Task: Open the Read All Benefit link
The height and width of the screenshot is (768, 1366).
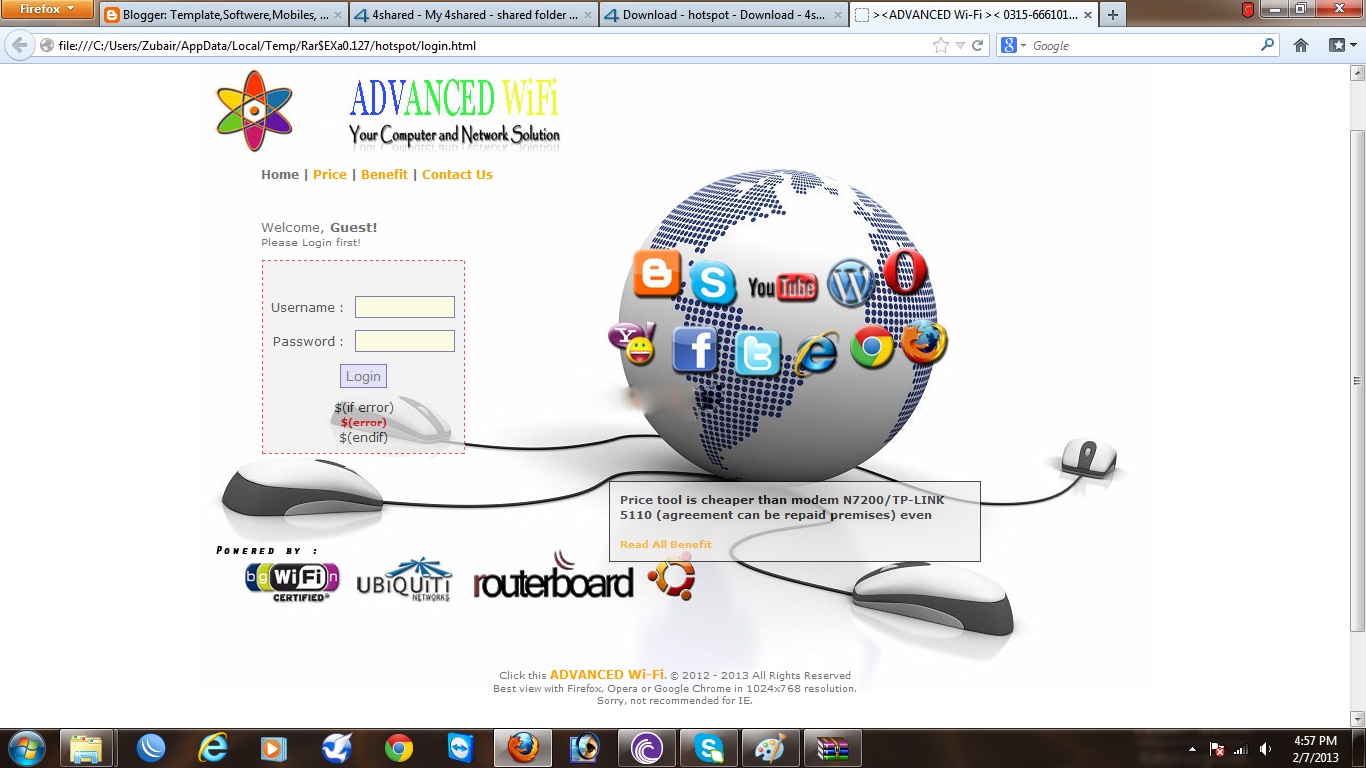Action: pyautogui.click(x=666, y=544)
